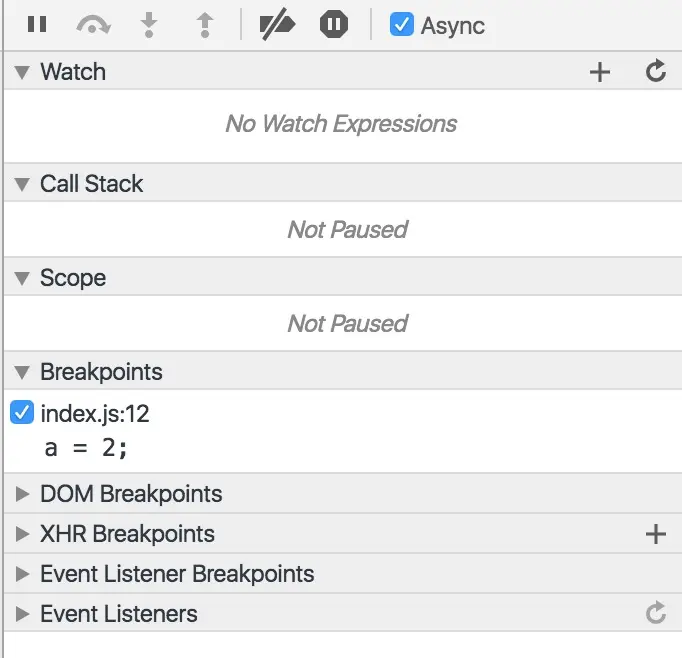Refresh the Event Listeners list
Viewport: 682px width, 658px height.
[x=656, y=613]
